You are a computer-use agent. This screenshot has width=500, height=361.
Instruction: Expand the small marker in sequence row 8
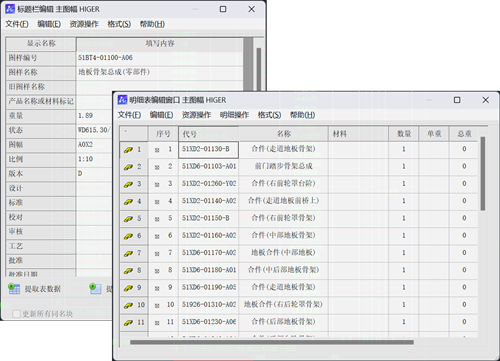point(157,272)
